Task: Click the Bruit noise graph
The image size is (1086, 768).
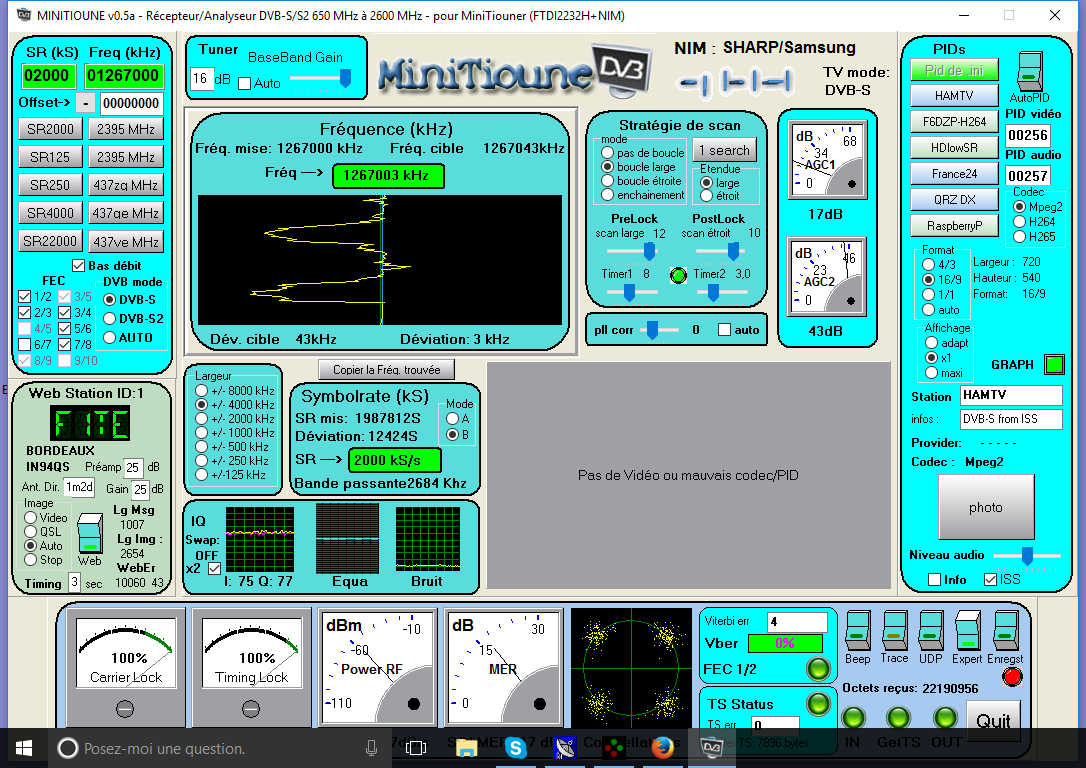Action: 427,538
